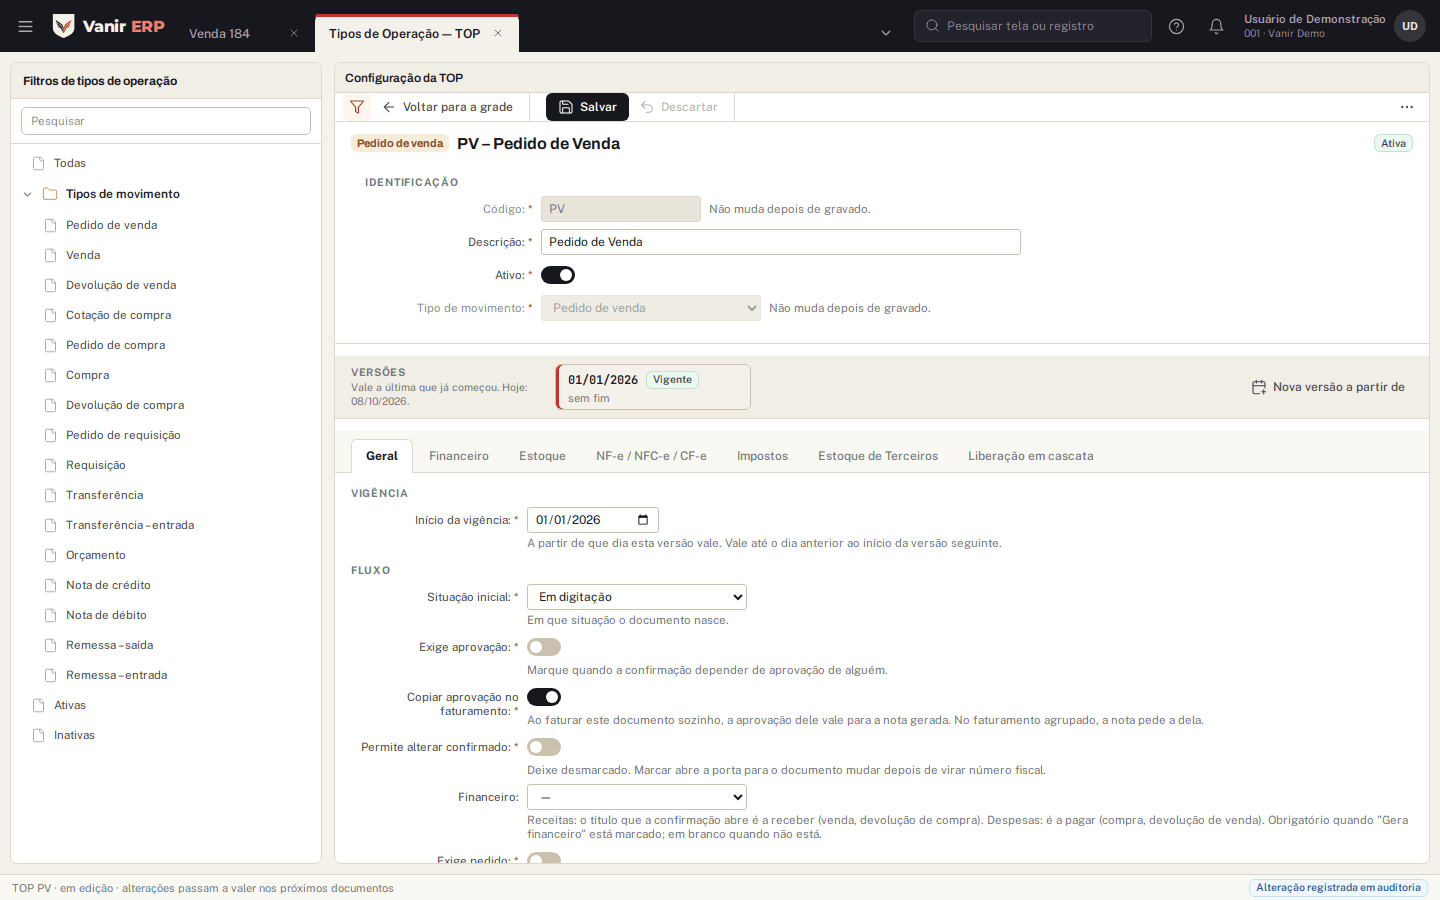Open the help question mark icon
Image resolution: width=1440 pixels, height=900 pixels.
(1177, 26)
